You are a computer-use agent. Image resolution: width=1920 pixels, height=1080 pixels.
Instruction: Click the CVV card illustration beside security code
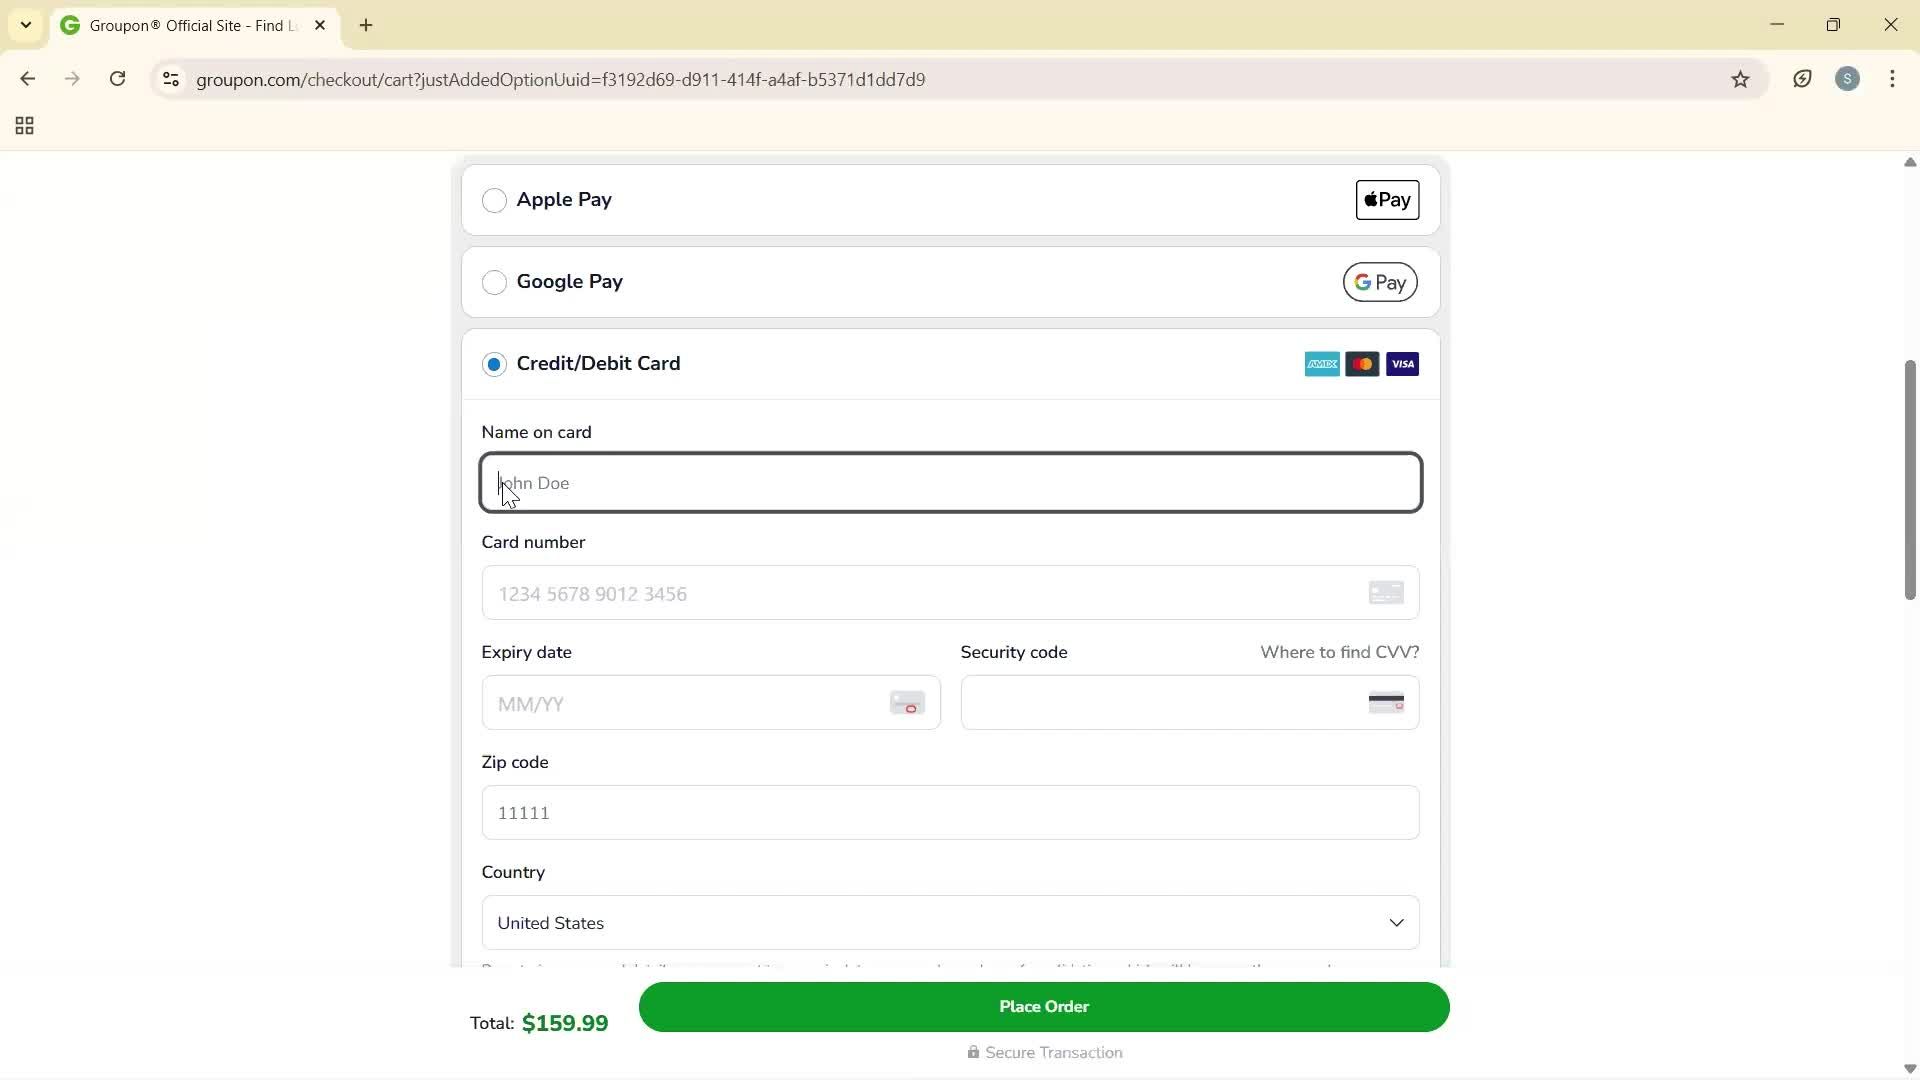click(1386, 702)
